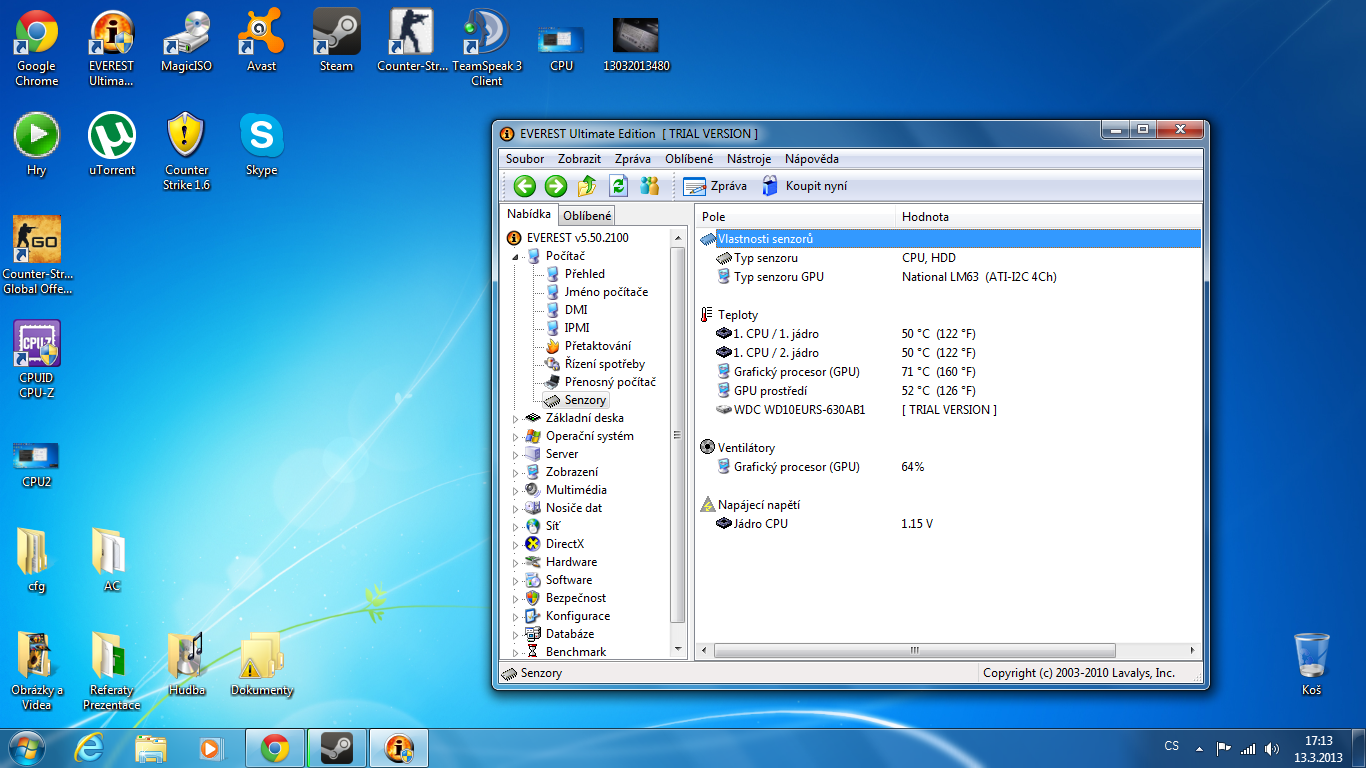Open uTorrent desktop icon
Screen dimensions: 1366x768
[x=112, y=144]
